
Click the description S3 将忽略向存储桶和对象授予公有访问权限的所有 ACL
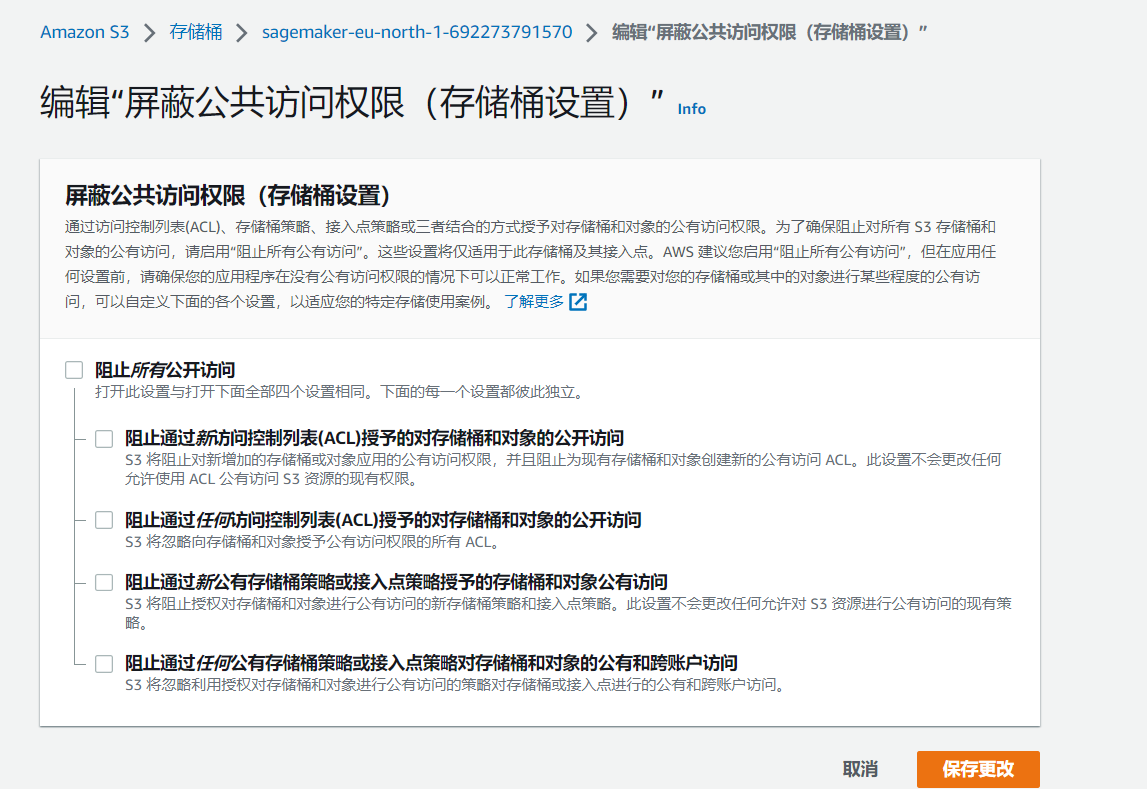312,542
